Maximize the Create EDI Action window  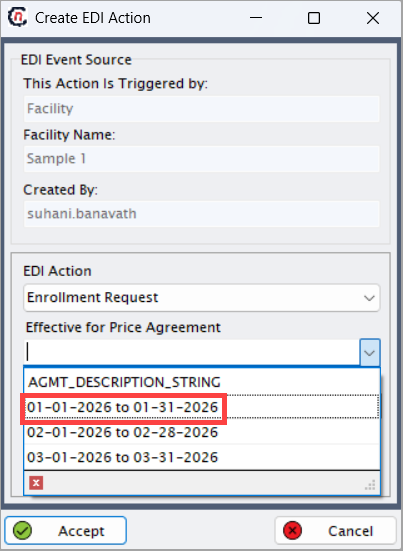314,18
